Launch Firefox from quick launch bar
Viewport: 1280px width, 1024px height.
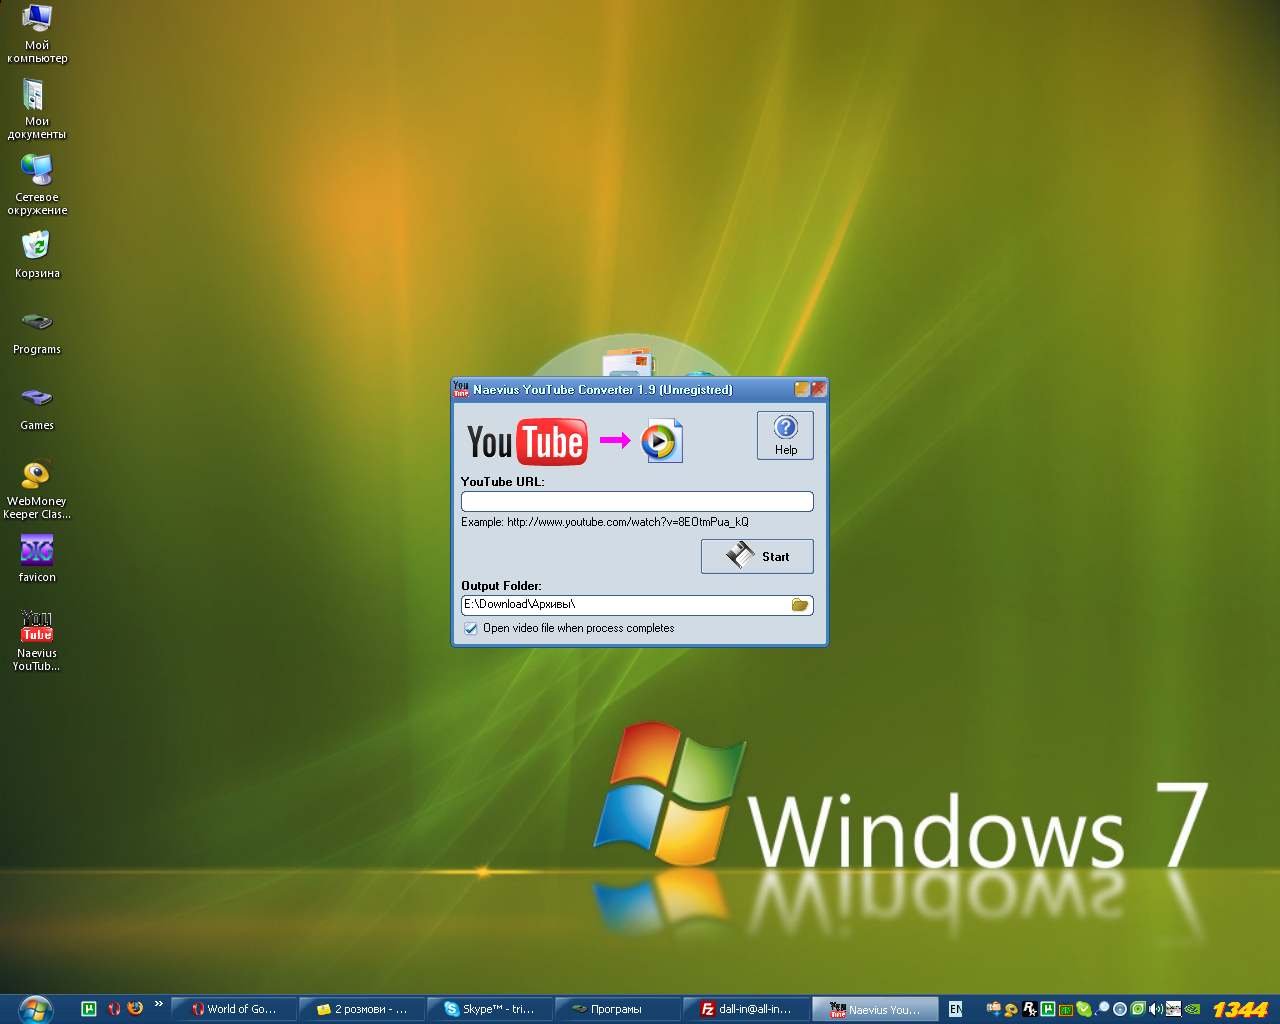coord(135,1008)
